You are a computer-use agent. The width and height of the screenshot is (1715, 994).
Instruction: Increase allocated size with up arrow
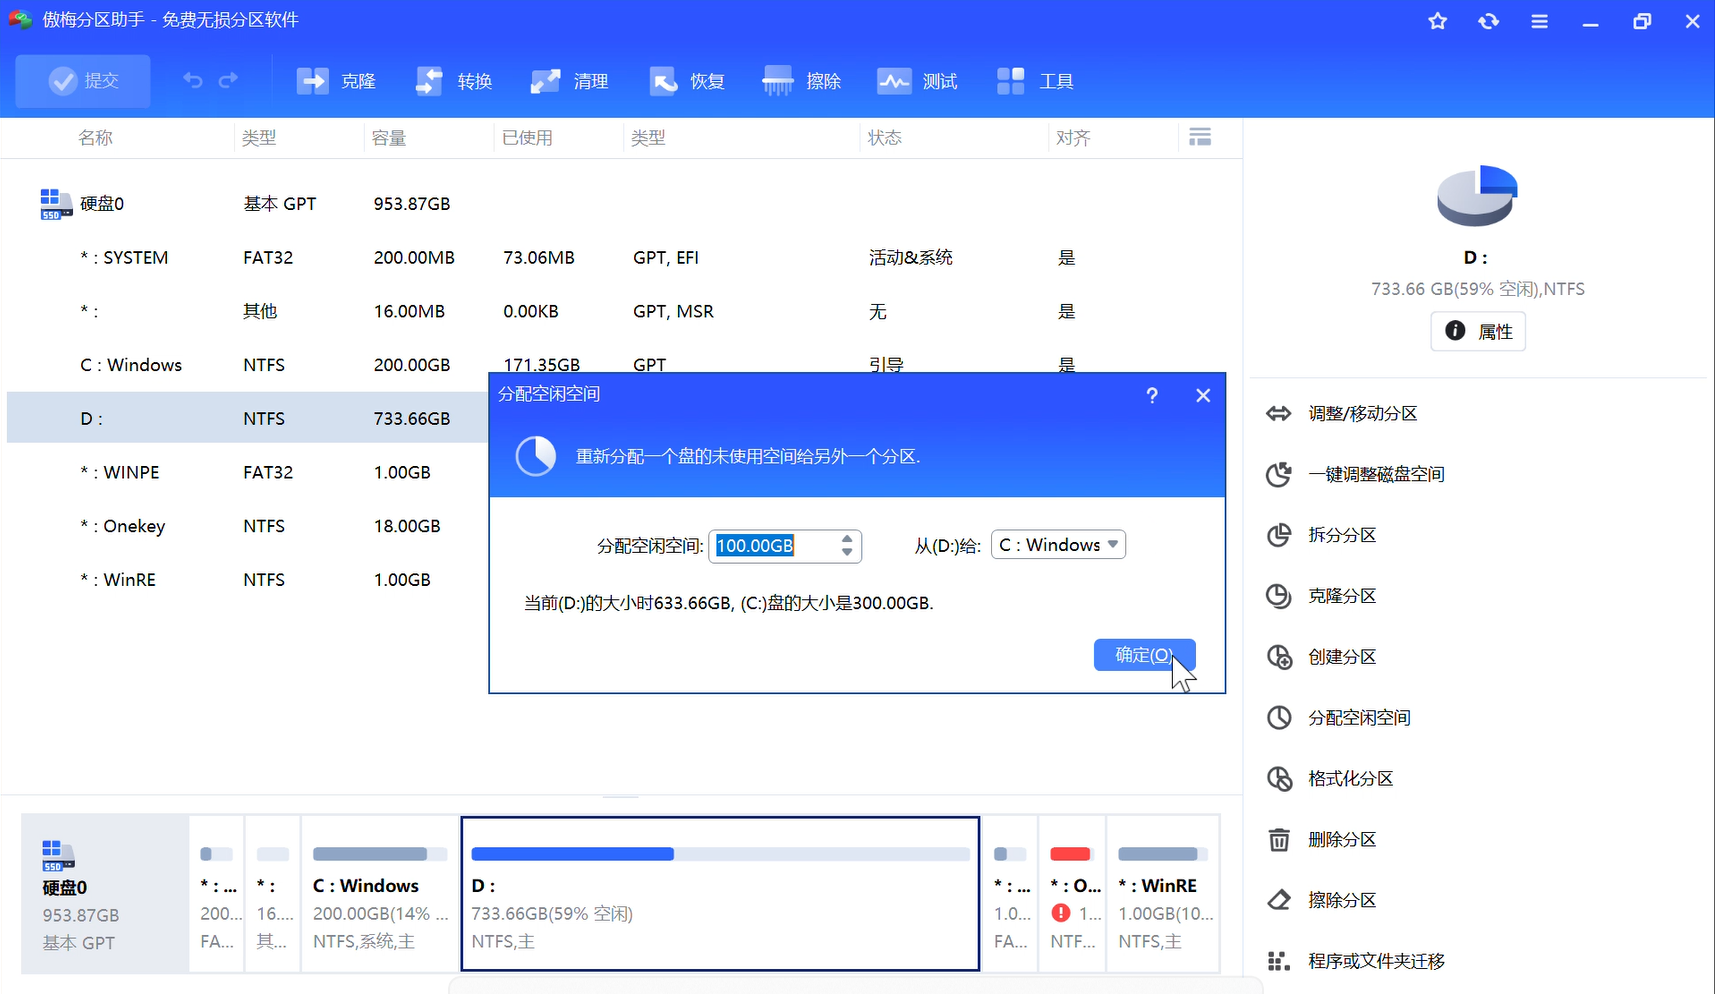pyautogui.click(x=847, y=538)
